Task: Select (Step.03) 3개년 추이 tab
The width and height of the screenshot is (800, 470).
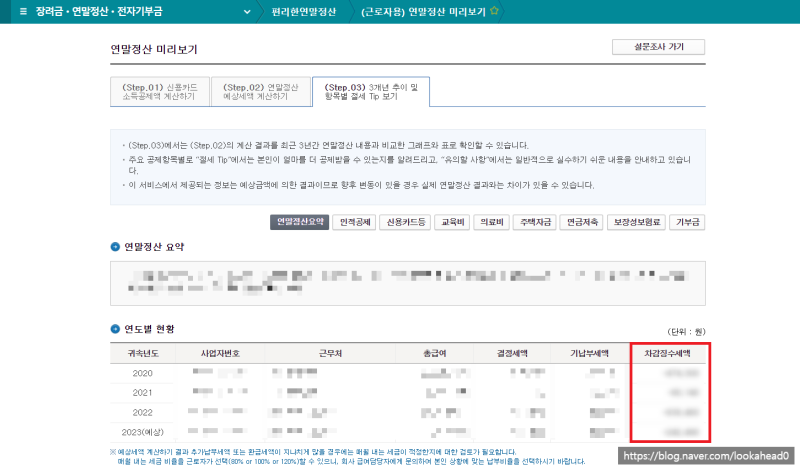Action: 371,92
